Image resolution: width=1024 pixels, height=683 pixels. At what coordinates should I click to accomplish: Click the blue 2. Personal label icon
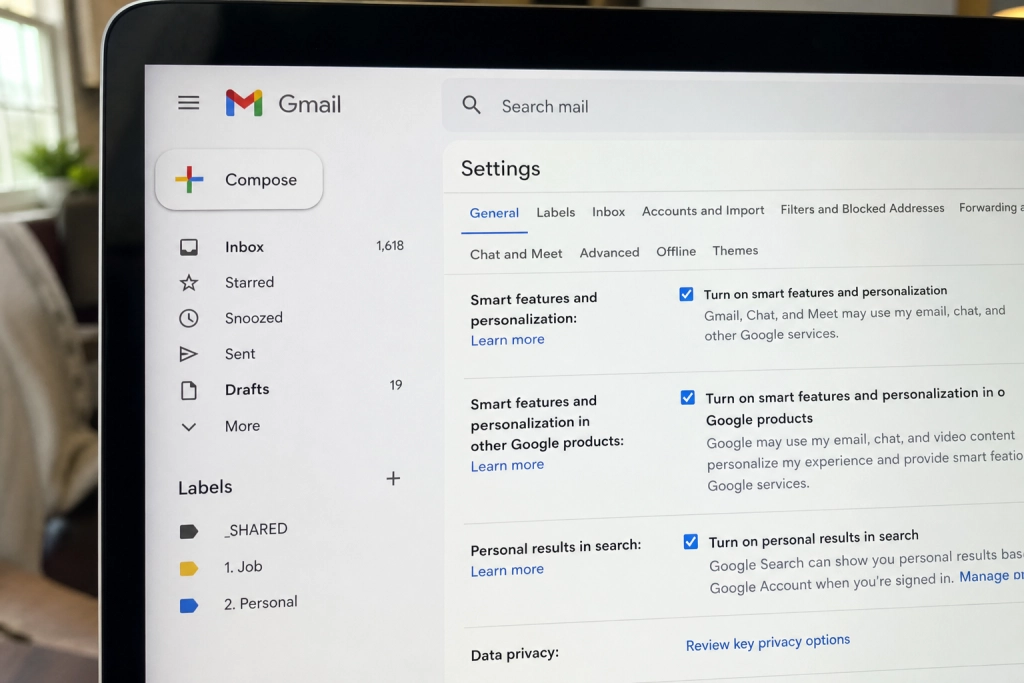(x=189, y=606)
